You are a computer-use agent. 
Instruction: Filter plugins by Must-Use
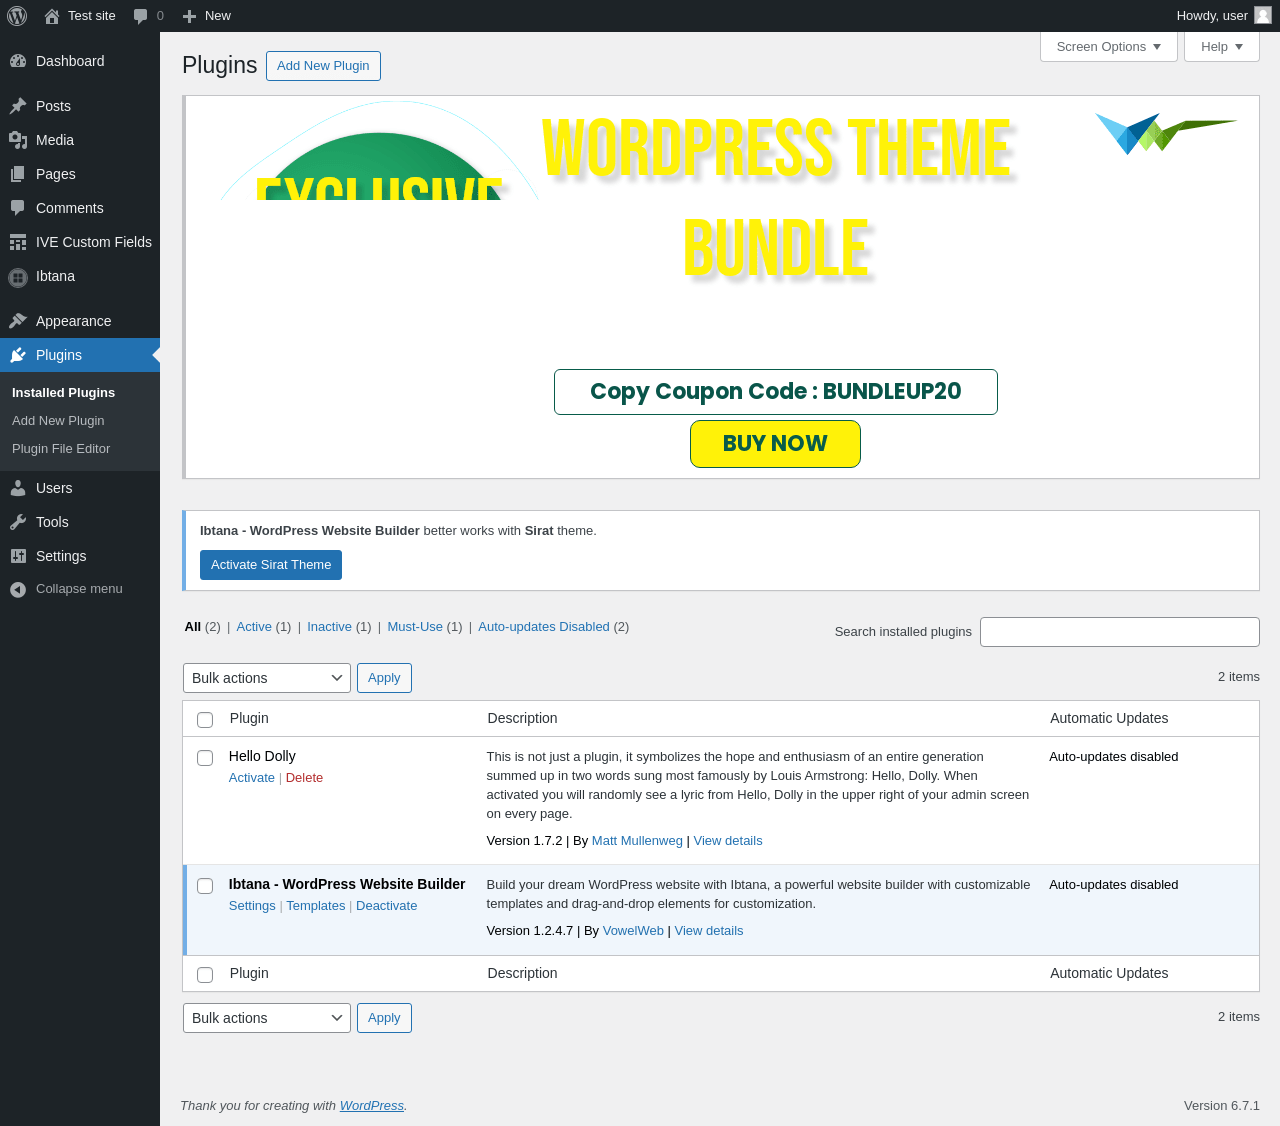415,627
